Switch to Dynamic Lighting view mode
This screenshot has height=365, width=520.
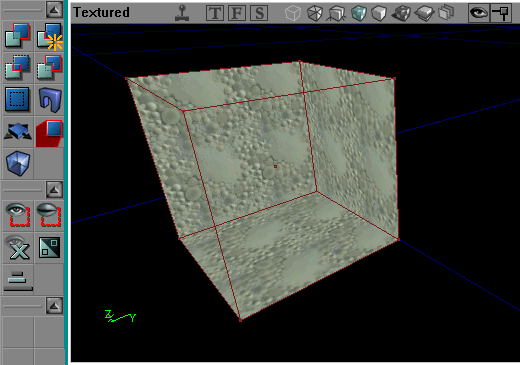(x=401, y=13)
